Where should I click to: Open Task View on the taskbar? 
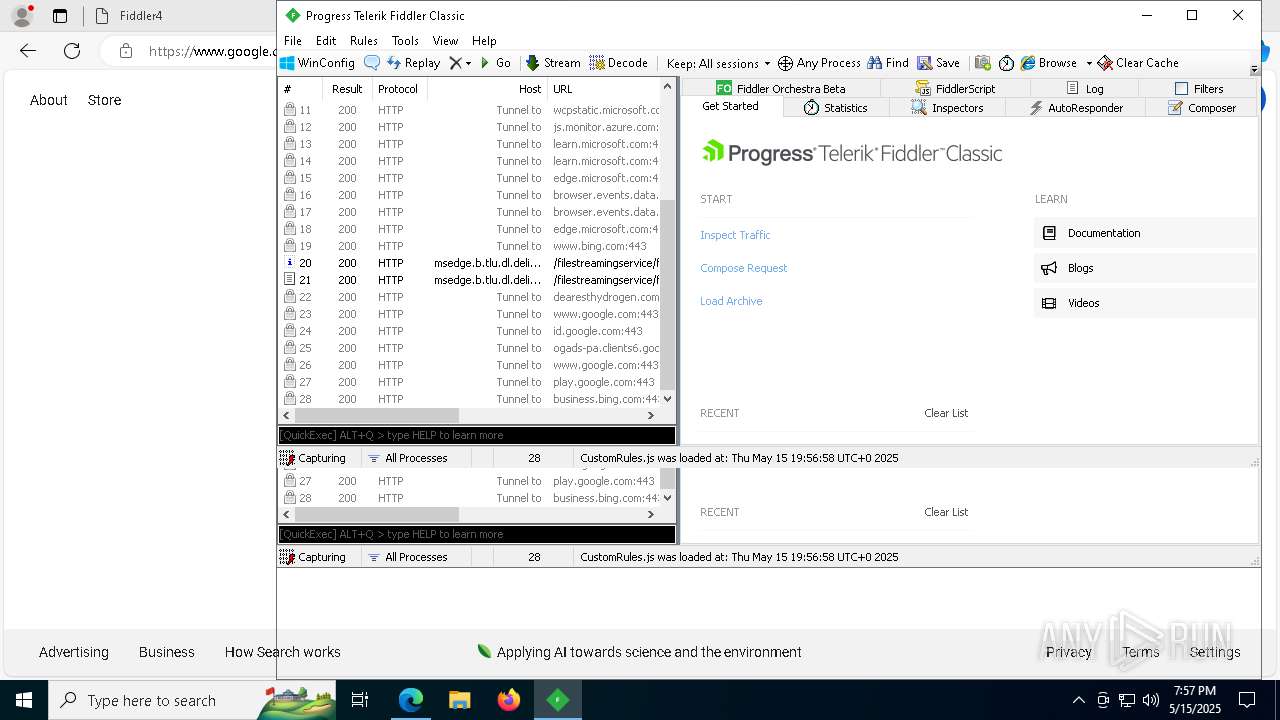pyautogui.click(x=360, y=700)
